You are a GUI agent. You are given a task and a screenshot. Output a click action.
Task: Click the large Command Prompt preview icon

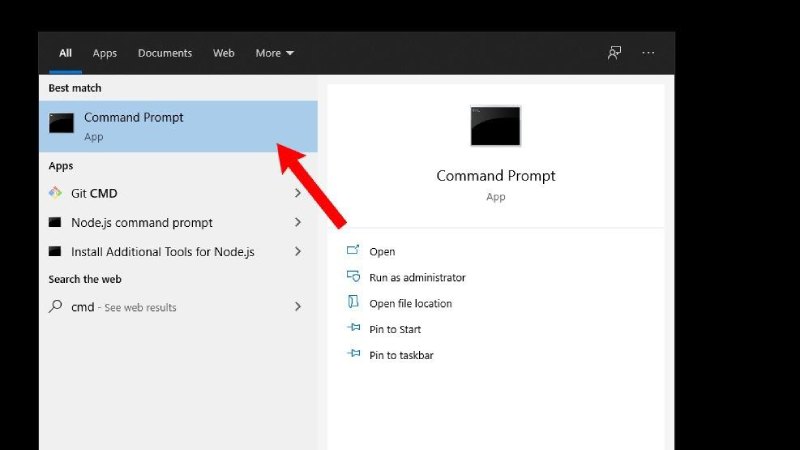[x=495, y=126]
